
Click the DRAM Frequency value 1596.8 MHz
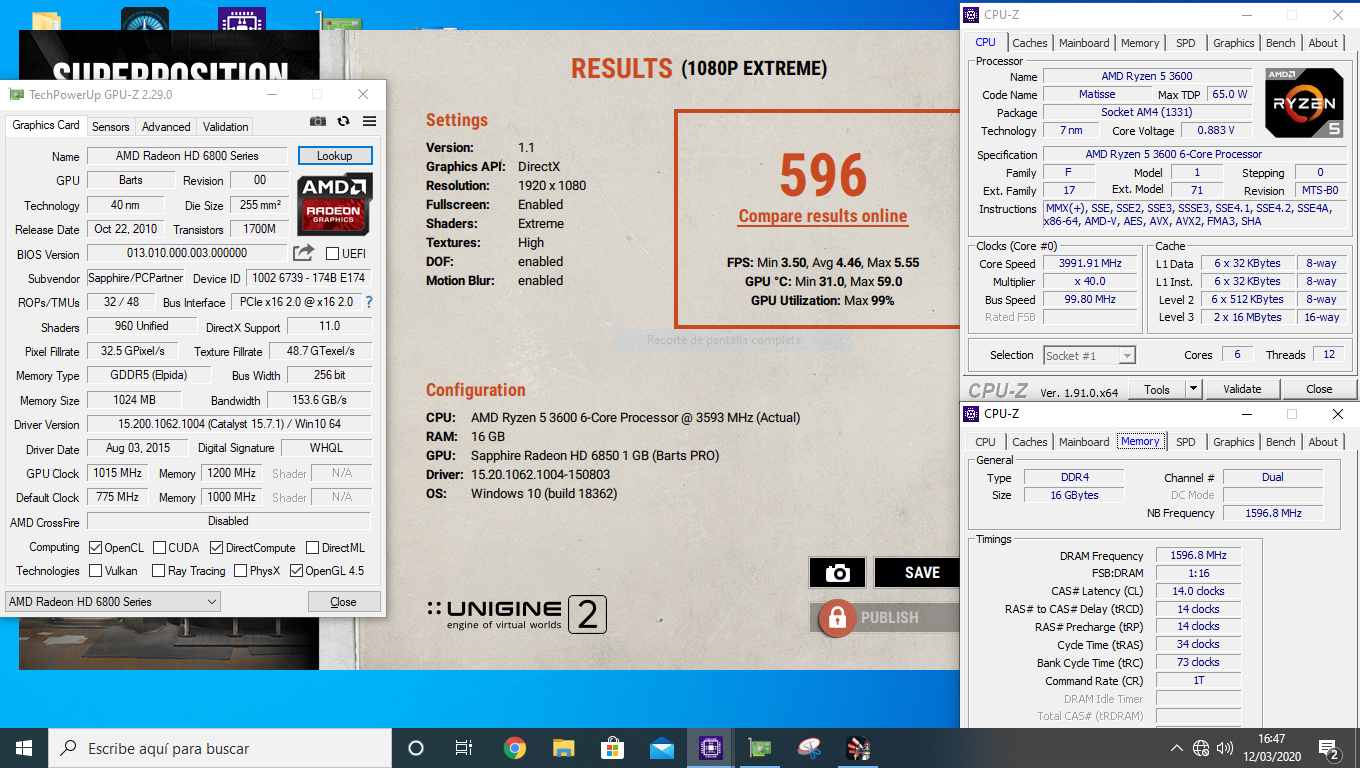coord(1198,555)
